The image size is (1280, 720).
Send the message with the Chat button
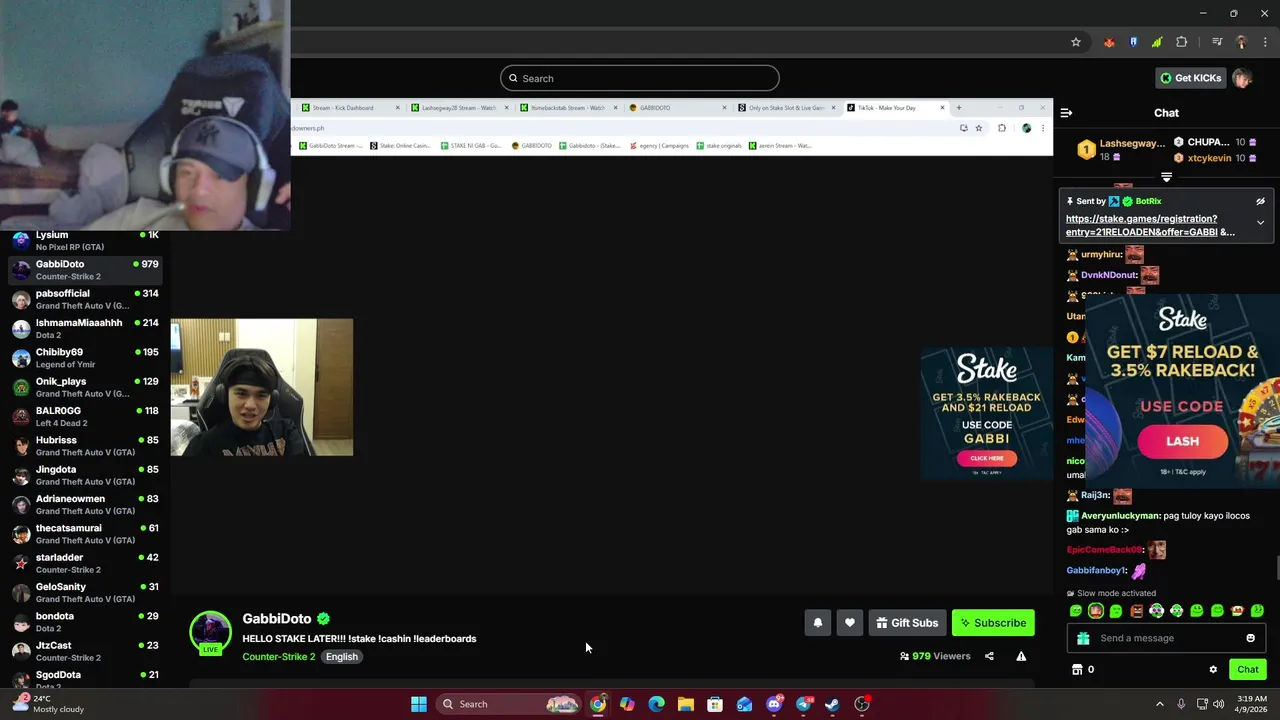tap(1248, 669)
